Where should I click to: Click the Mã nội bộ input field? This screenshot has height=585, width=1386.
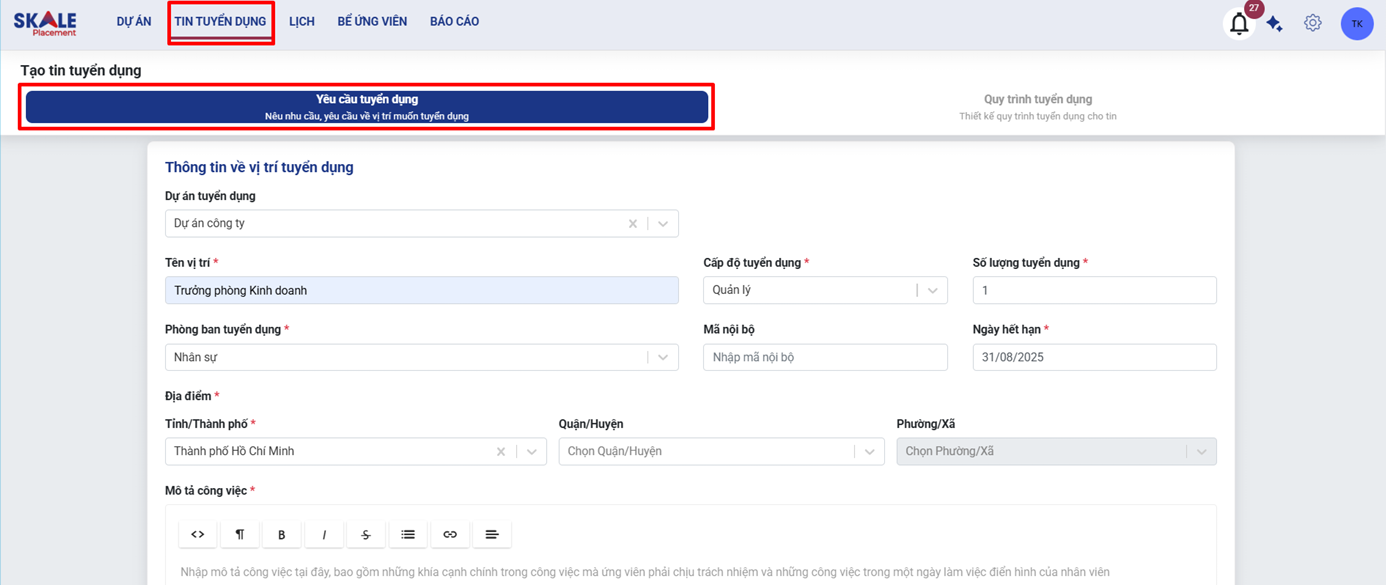coord(824,358)
